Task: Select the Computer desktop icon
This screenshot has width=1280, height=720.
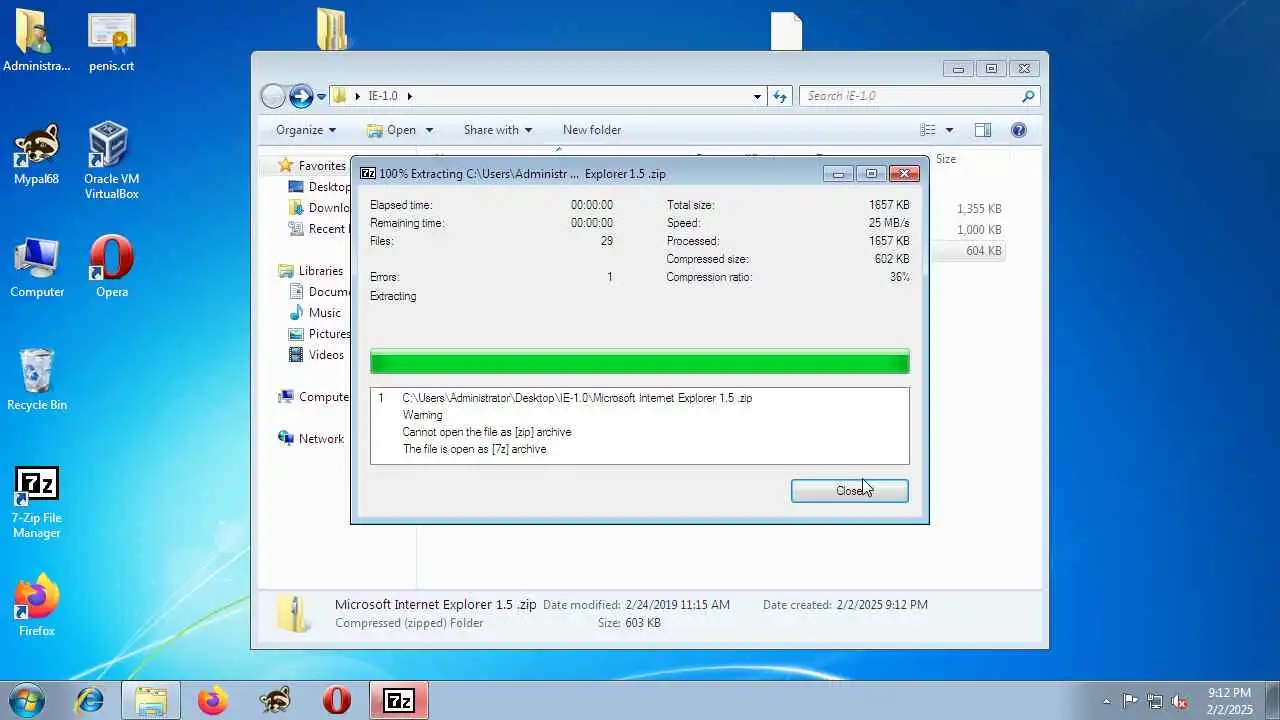Action: click(37, 268)
